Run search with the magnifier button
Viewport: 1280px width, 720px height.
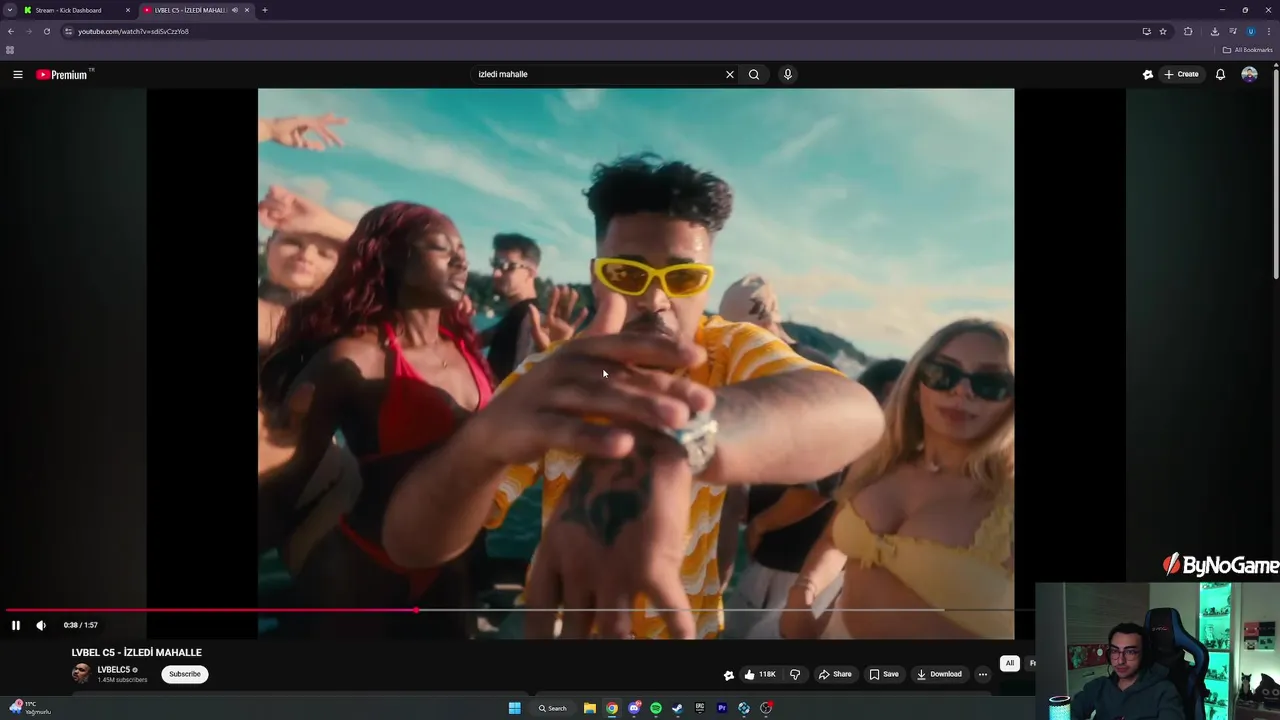tap(754, 74)
